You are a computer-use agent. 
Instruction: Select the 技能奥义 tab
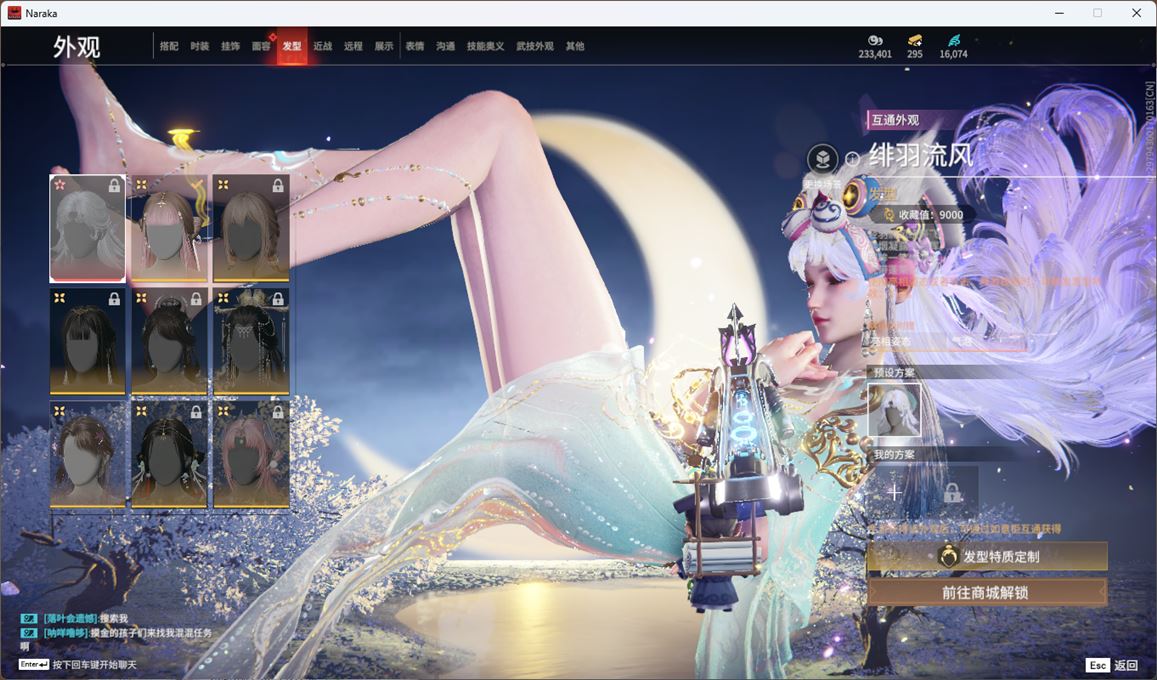point(485,46)
